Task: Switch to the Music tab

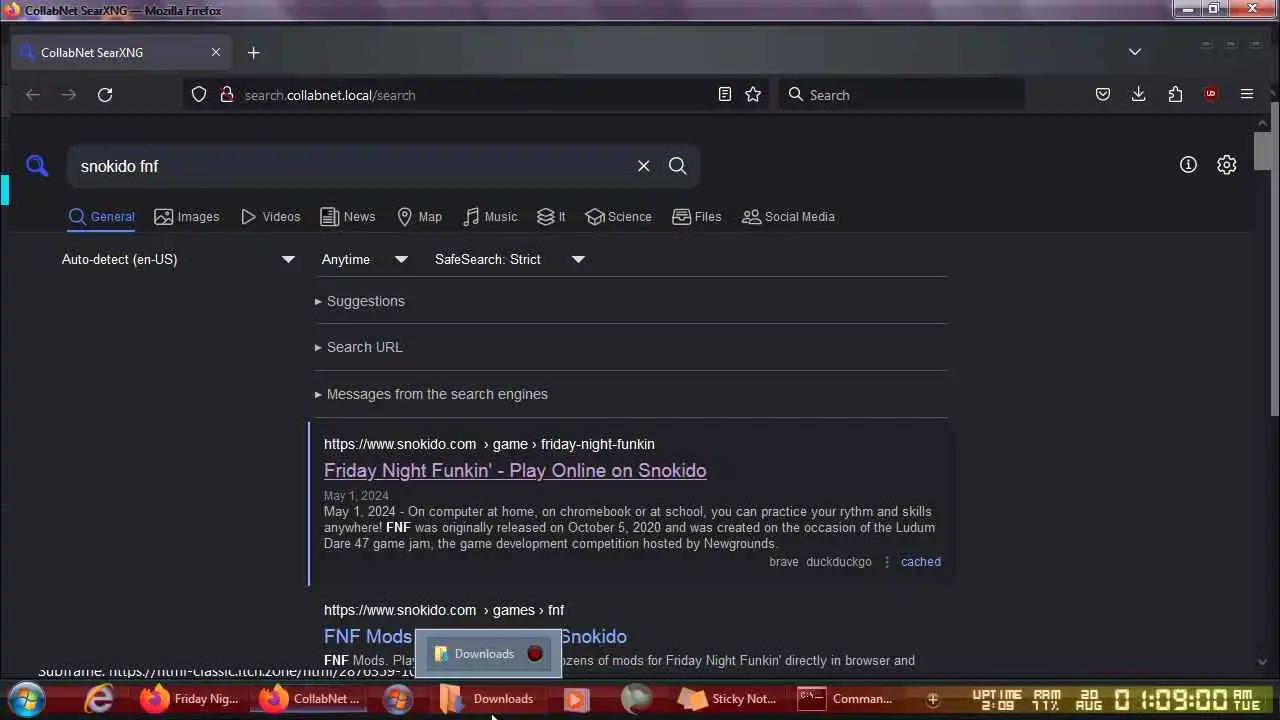Action: pos(490,217)
